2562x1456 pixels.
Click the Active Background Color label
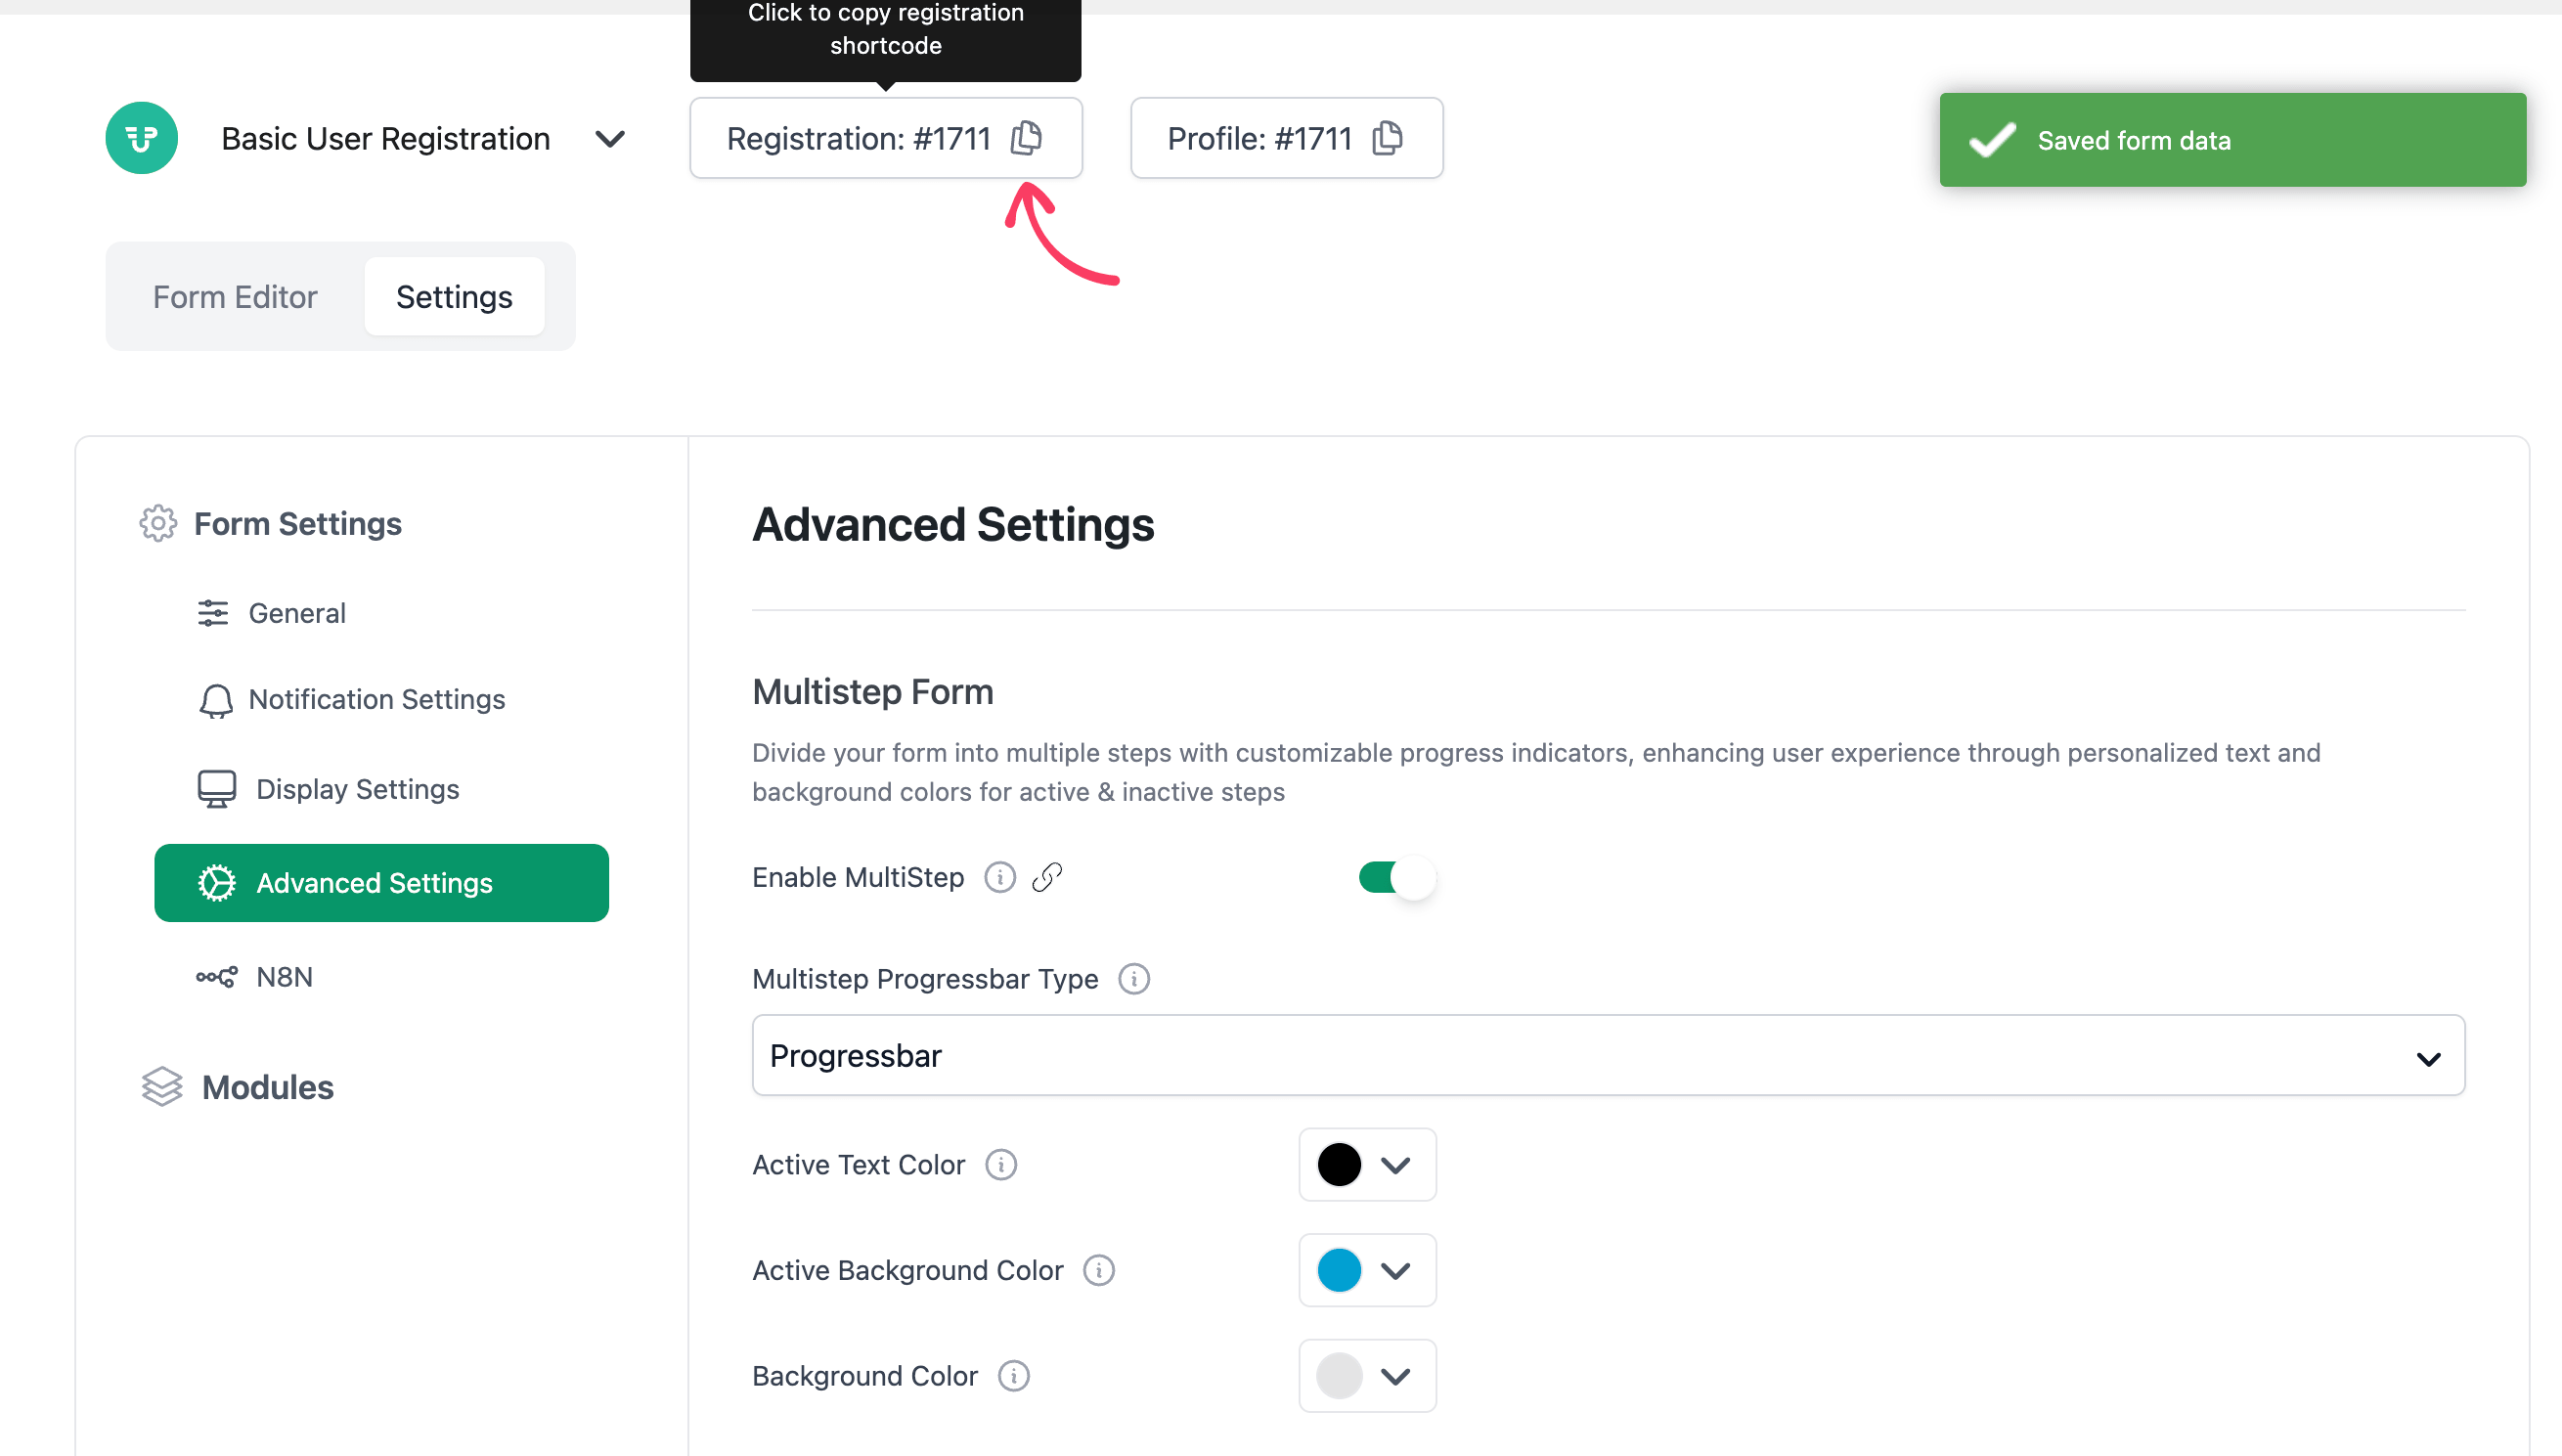pos(907,1271)
